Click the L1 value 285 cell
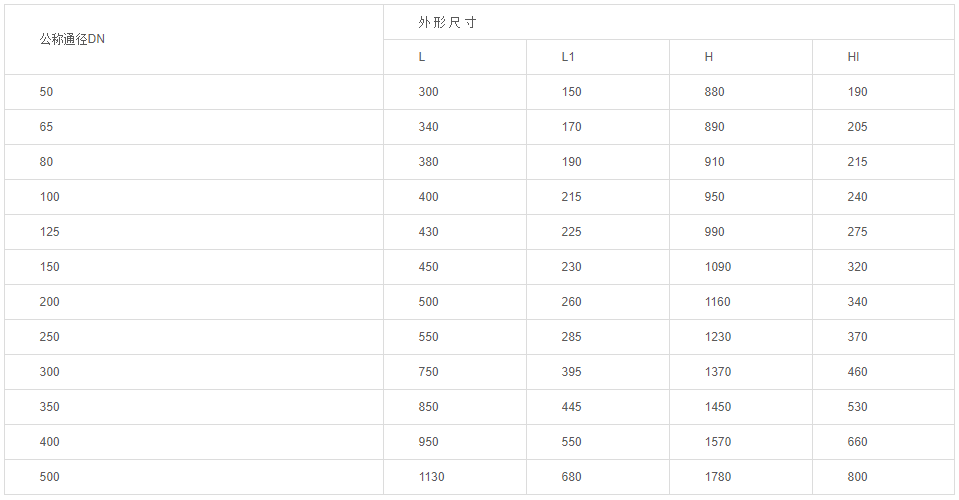Screen dimensions: 959x500 (x=571, y=337)
